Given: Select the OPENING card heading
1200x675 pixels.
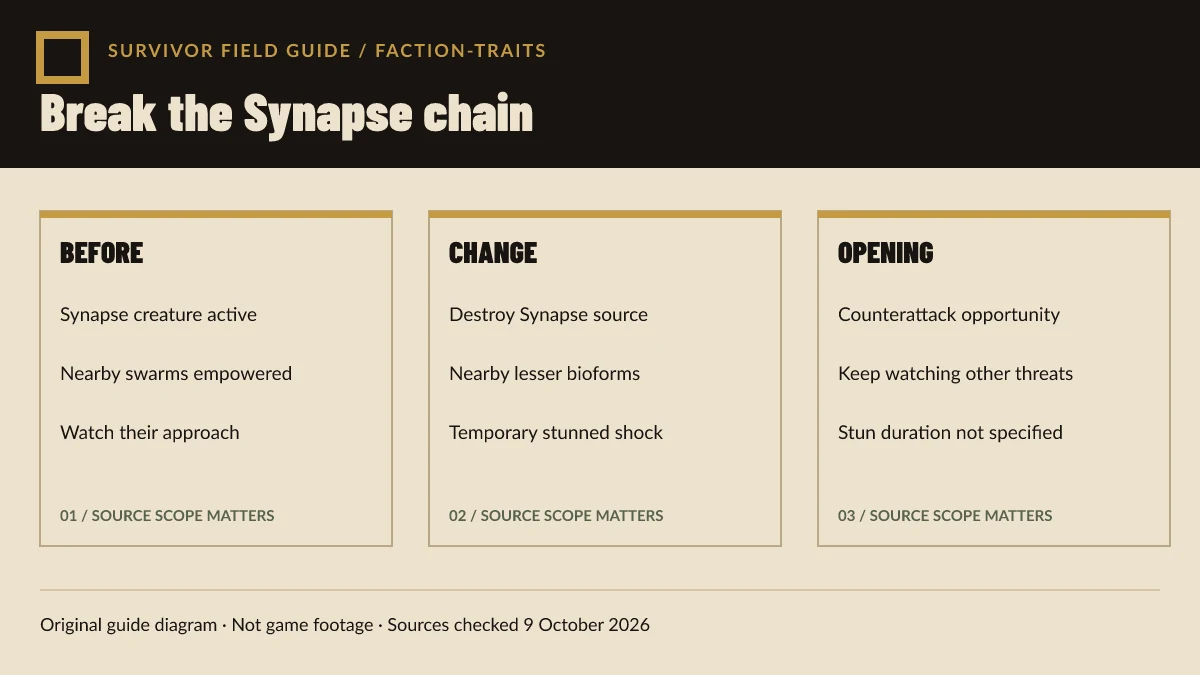Looking at the screenshot, I should (x=886, y=253).
